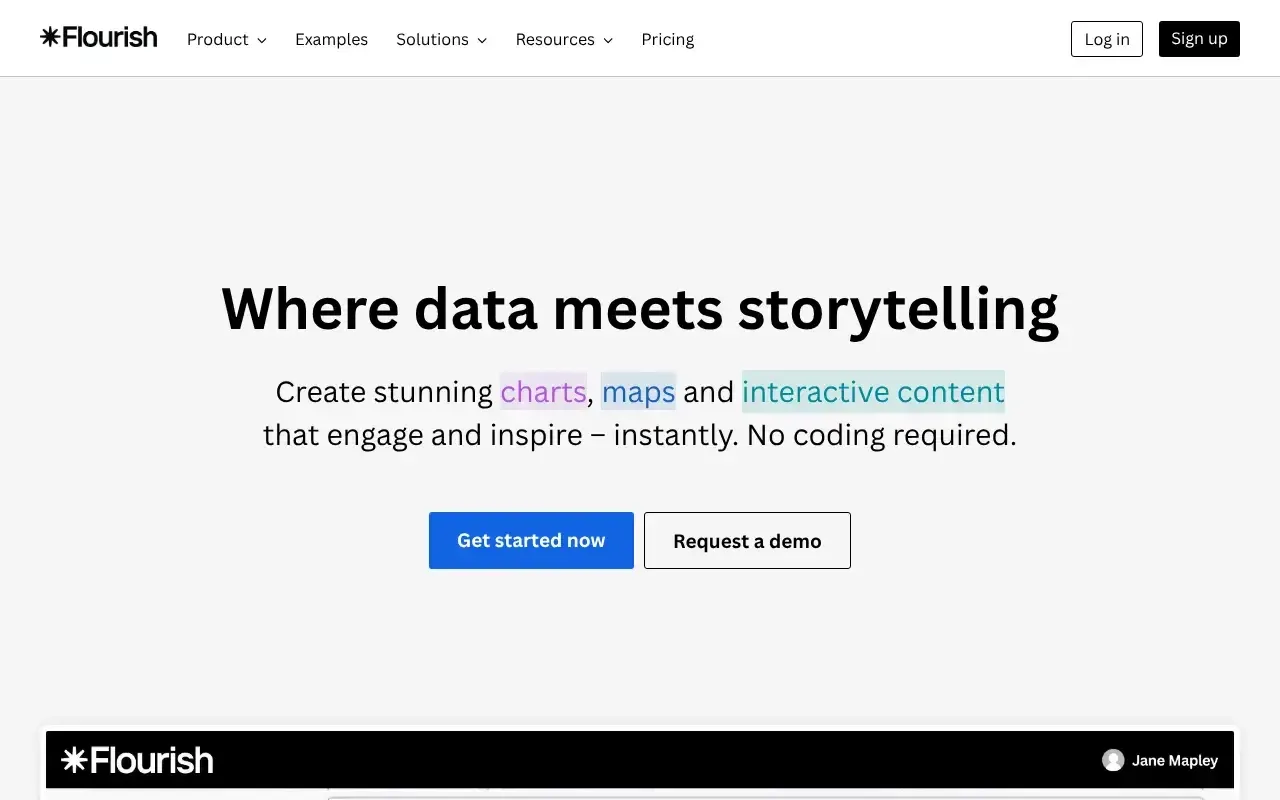
Task: Click the teal highlighted interactive content text
Action: tap(873, 391)
